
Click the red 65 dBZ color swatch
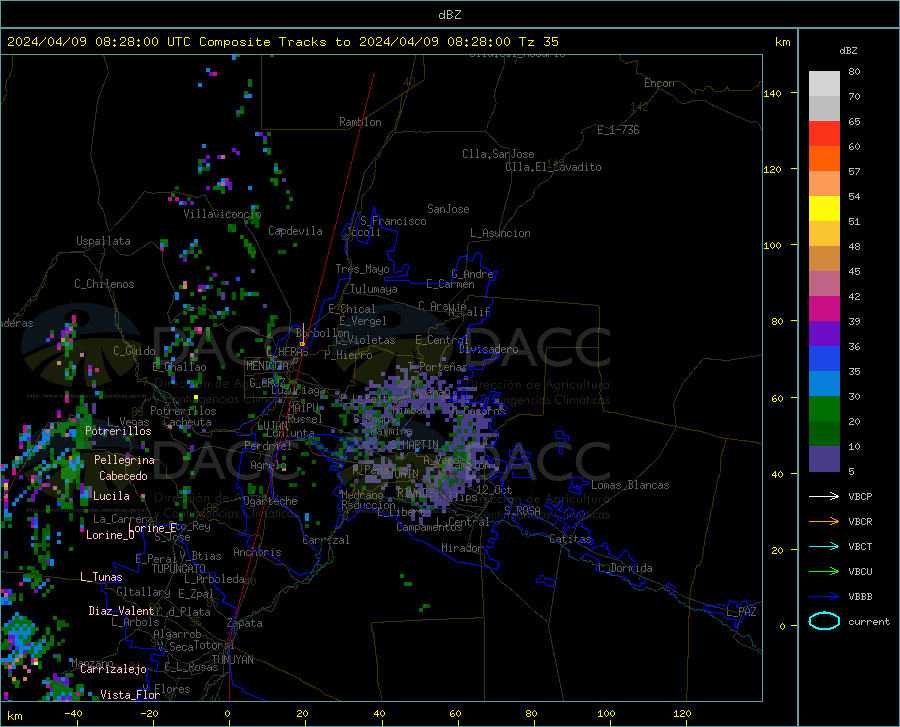click(x=824, y=134)
